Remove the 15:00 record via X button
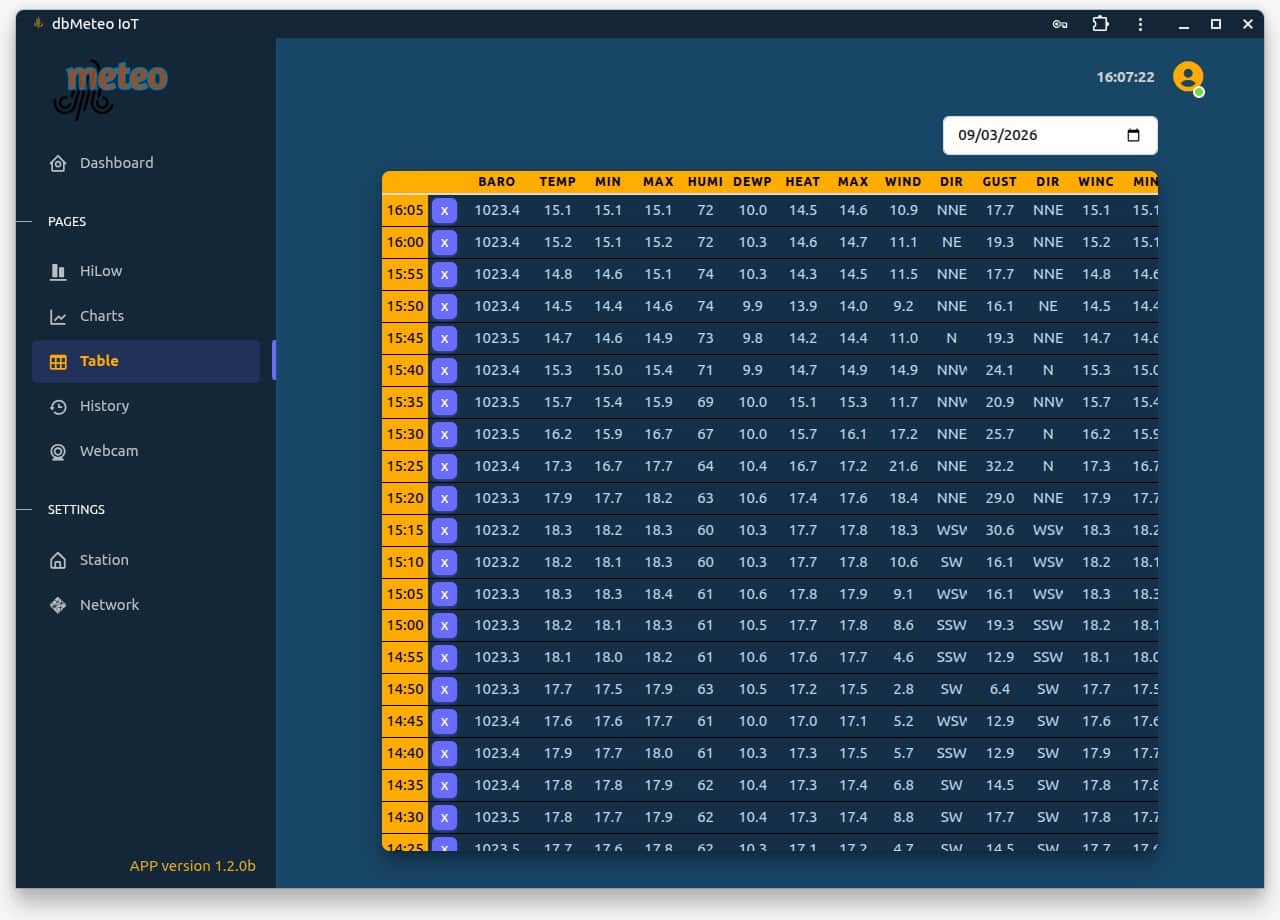This screenshot has height=920, width=1280. click(444, 625)
